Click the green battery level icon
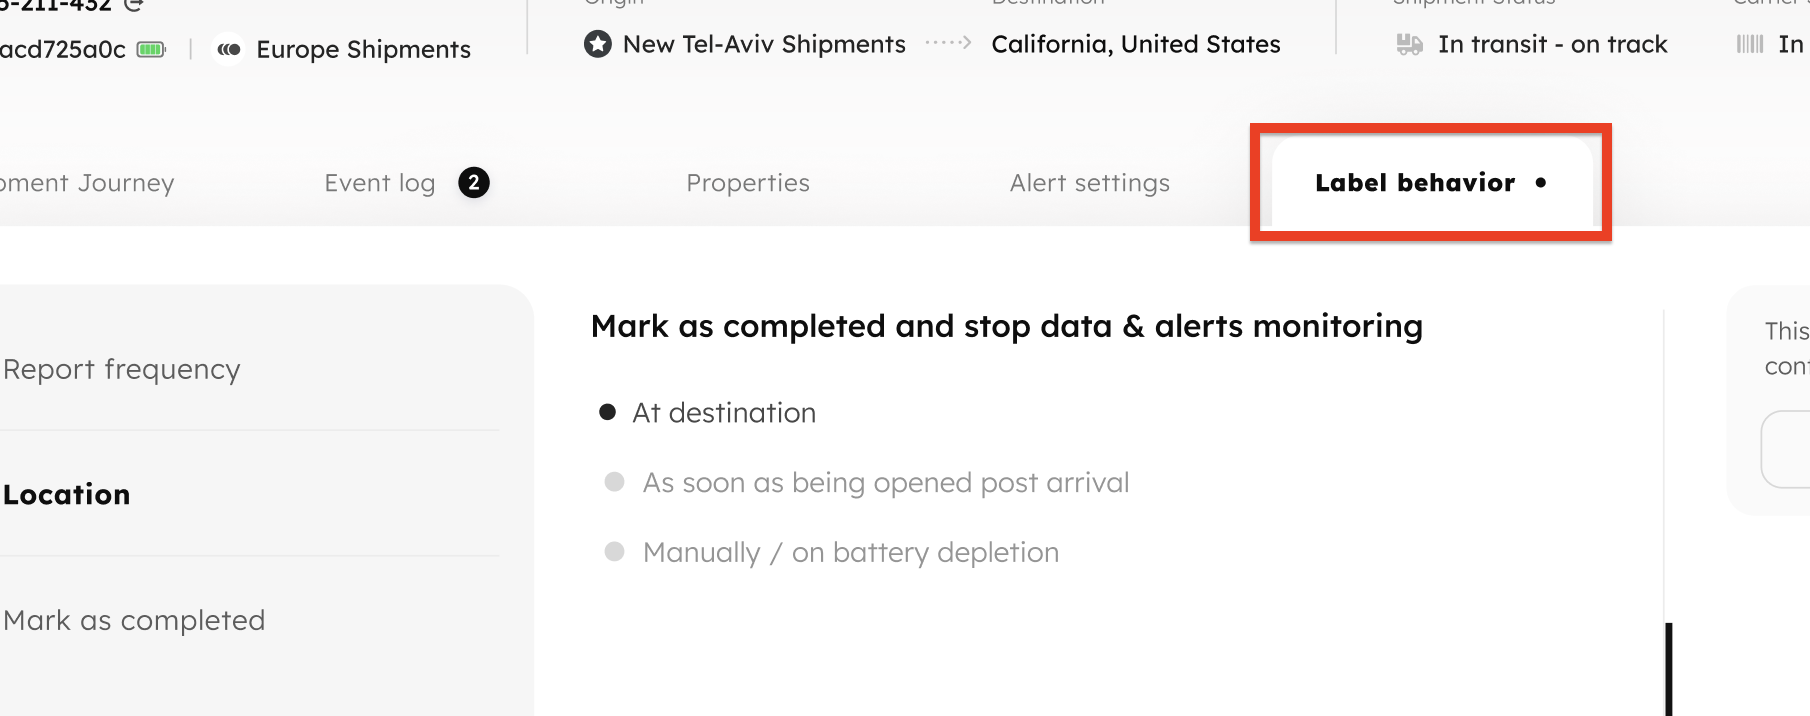The height and width of the screenshot is (716, 1810). point(151,49)
